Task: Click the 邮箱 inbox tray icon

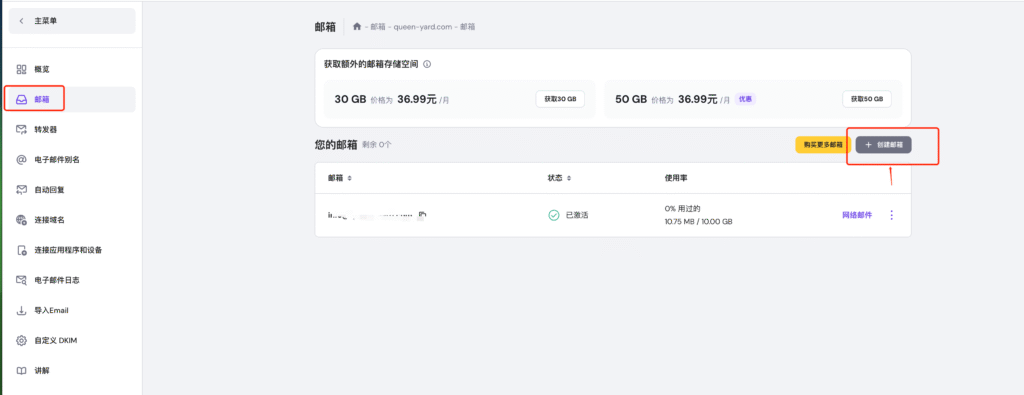Action: (22, 99)
